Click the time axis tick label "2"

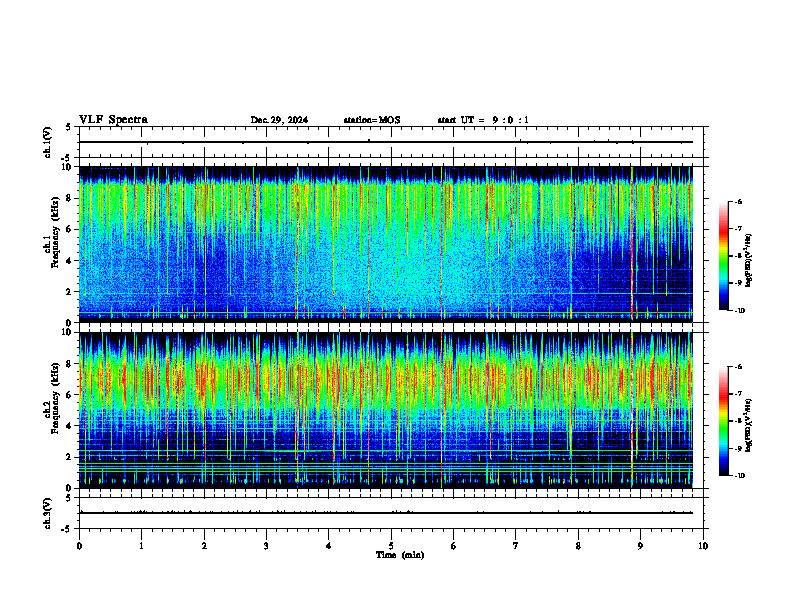coord(204,546)
